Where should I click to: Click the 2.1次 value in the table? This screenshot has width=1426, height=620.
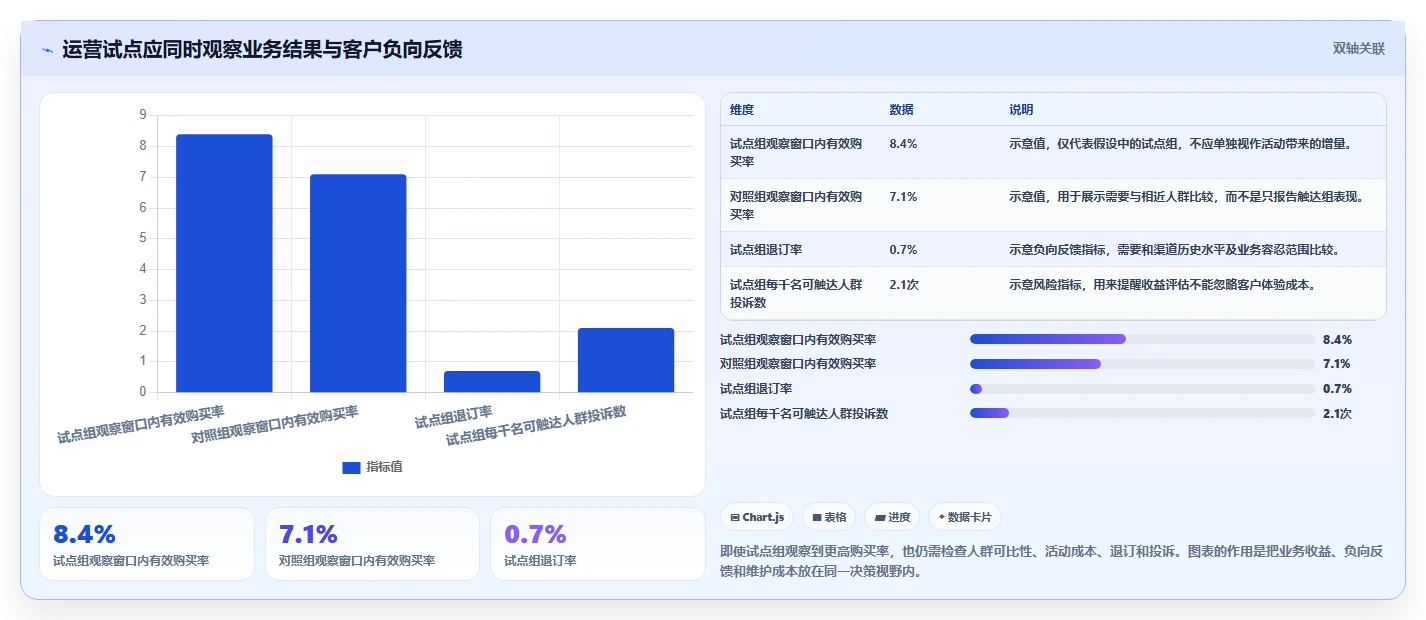(904, 285)
